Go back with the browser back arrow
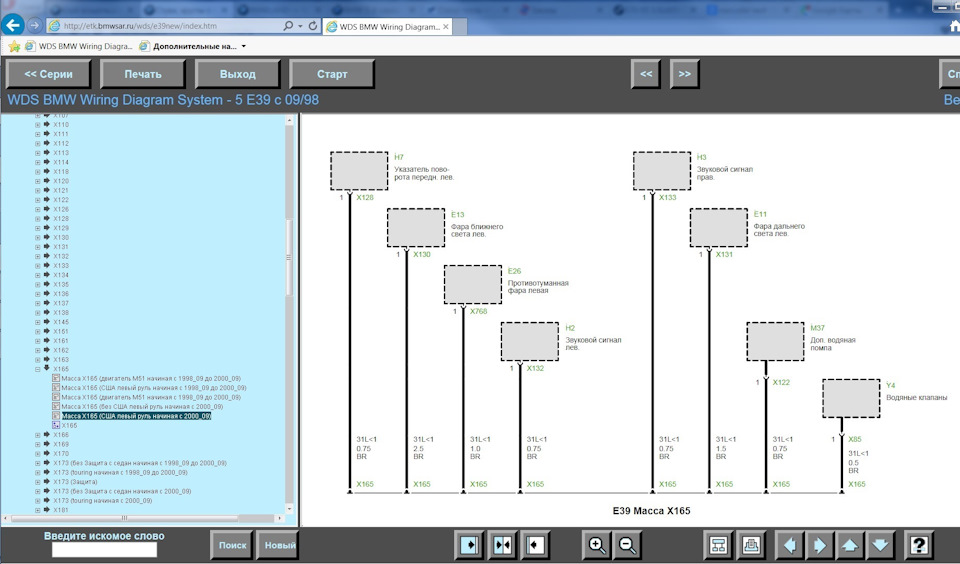Screen dimensions: 960x564 [x=13, y=25]
